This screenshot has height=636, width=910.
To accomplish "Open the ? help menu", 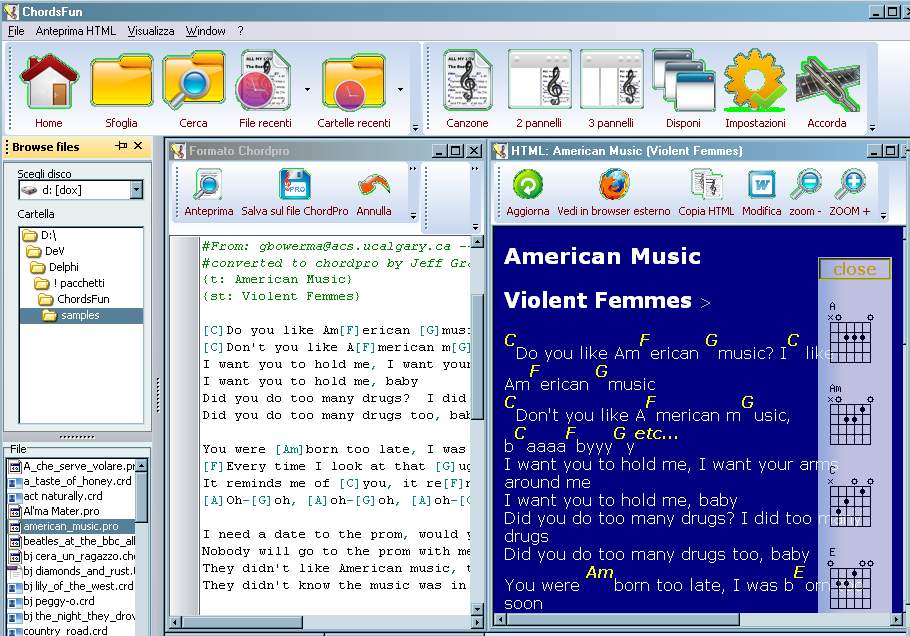I will (240, 31).
